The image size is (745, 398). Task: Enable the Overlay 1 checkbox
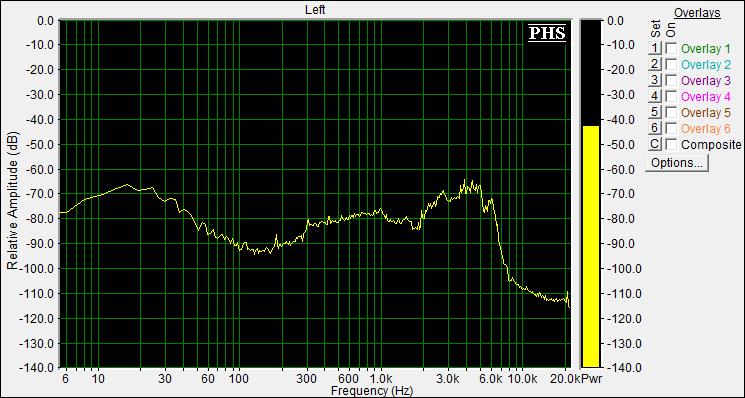coord(671,48)
